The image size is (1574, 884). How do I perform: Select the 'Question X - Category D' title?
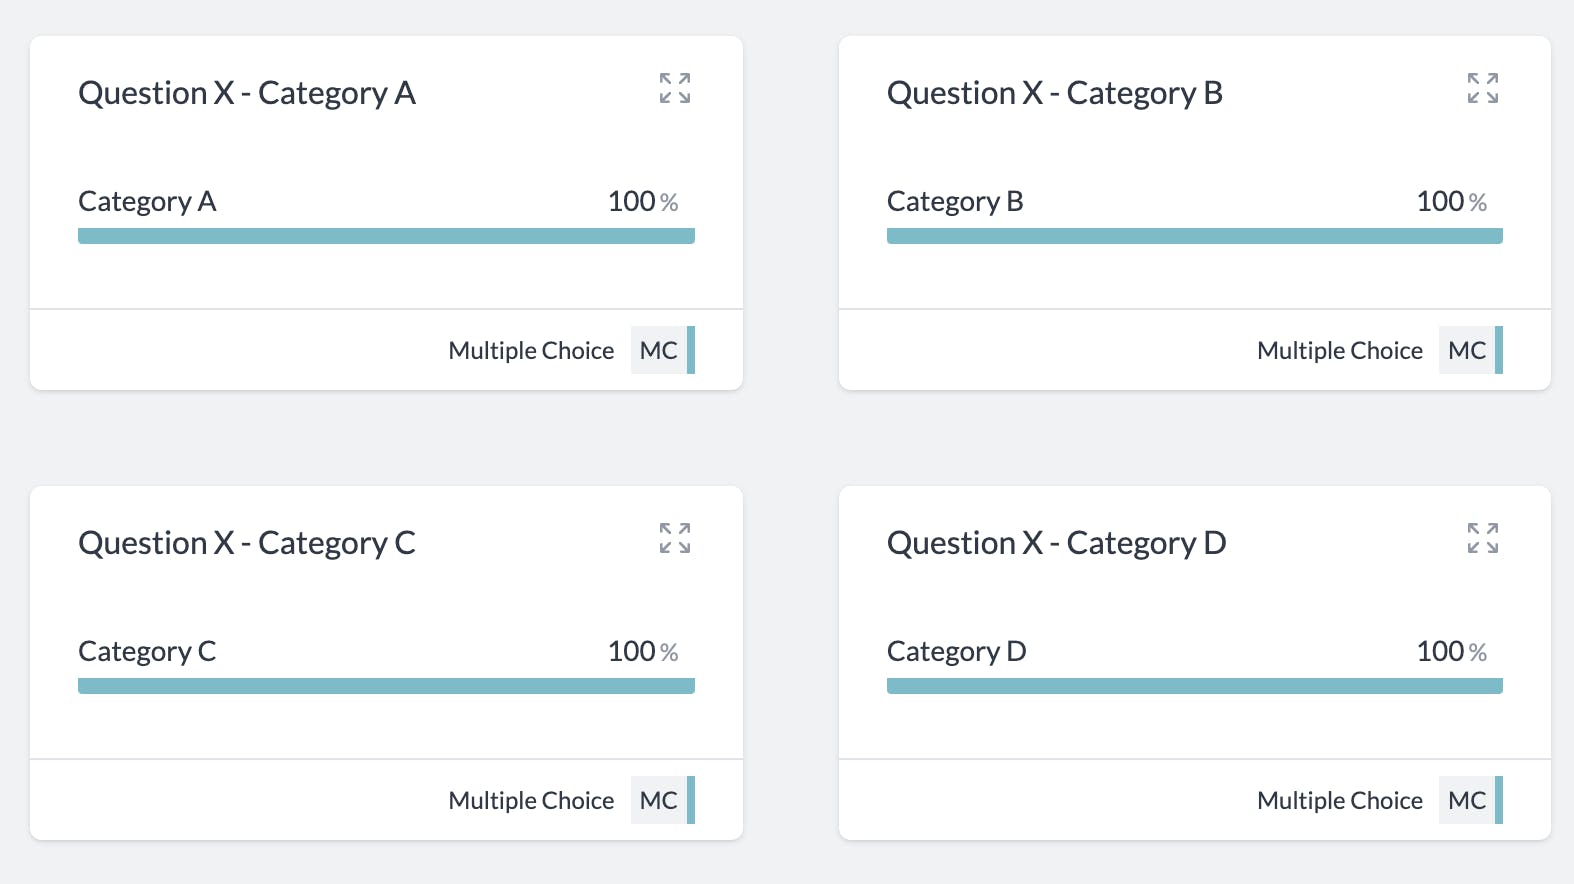1056,543
